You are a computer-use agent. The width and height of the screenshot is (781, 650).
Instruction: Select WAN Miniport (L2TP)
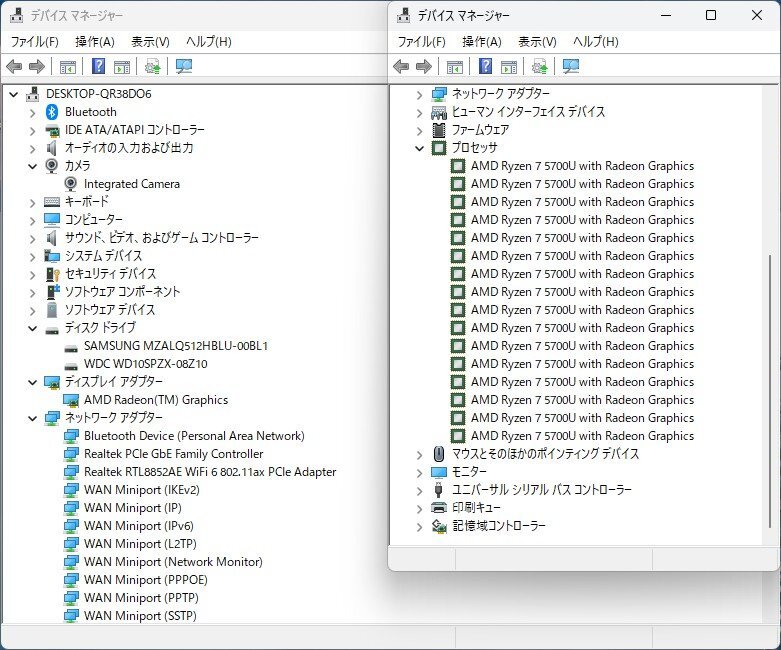pos(140,543)
